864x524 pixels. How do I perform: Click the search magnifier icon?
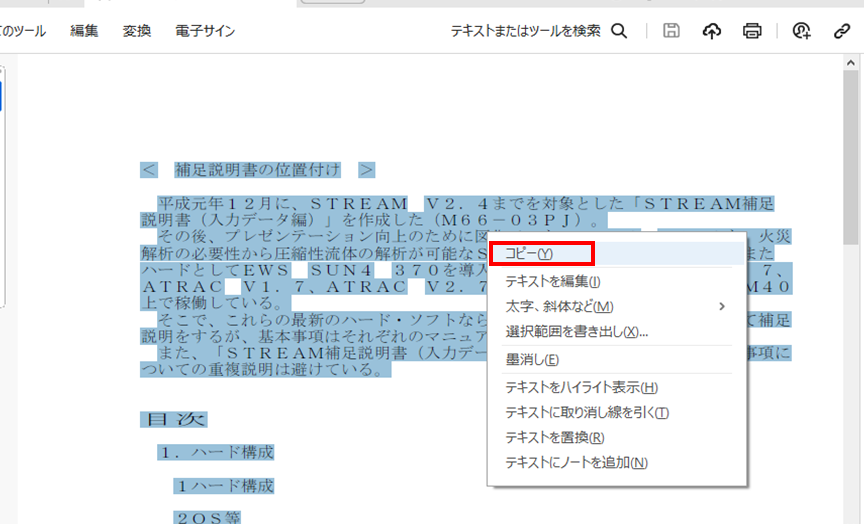[619, 31]
